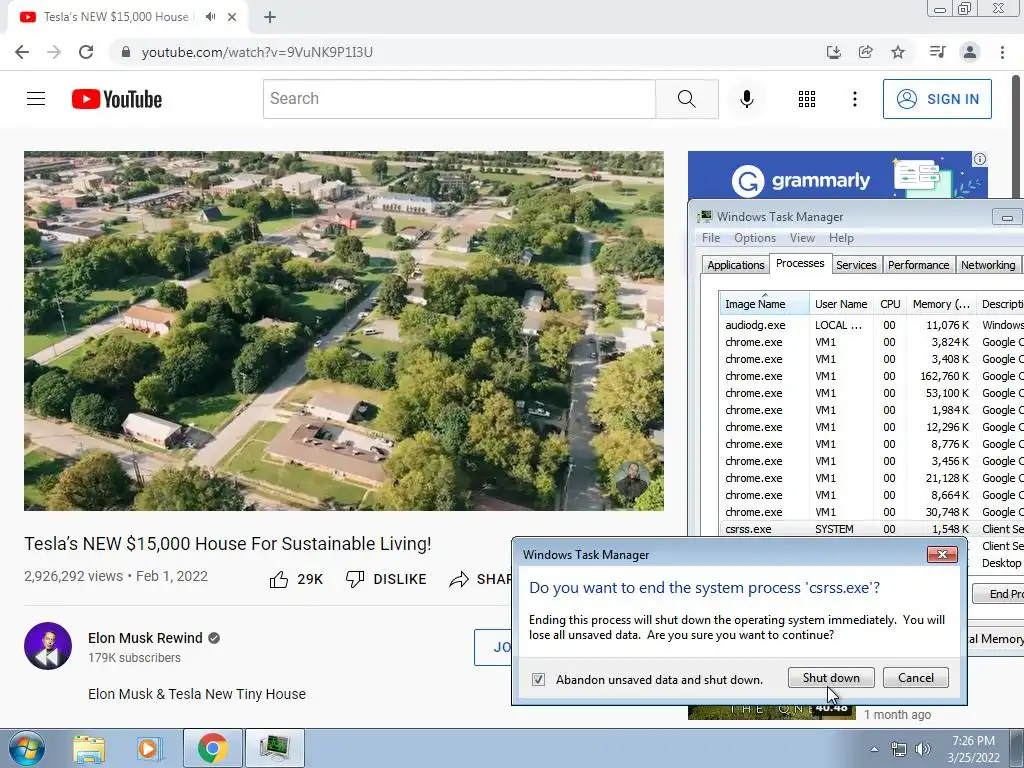Viewport: 1024px width, 768px height.
Task: Open Task Manager View menu
Action: click(802, 238)
